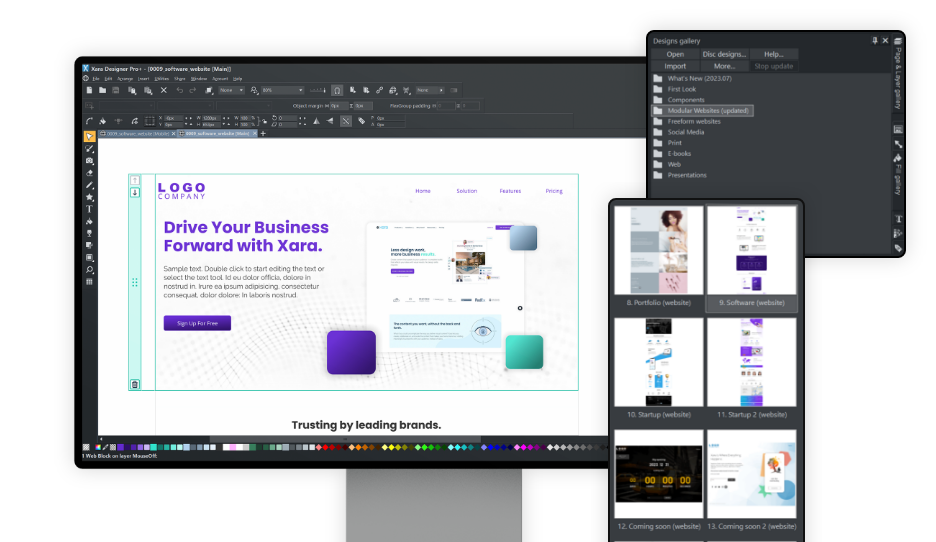Open the Arrange menu
Image resolution: width=936 pixels, height=542 pixels.
(125, 78)
